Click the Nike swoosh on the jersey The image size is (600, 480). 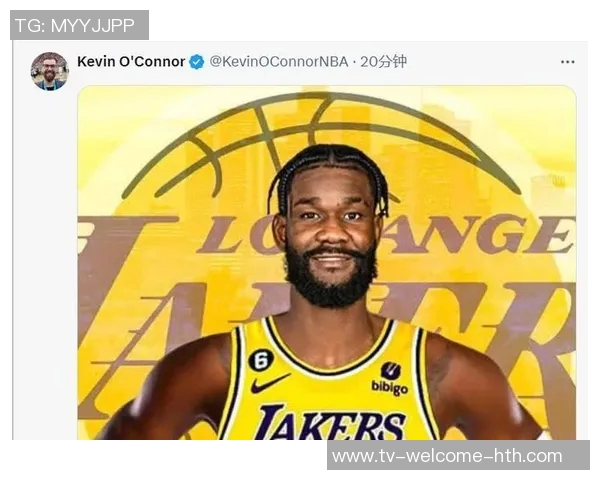[270, 382]
